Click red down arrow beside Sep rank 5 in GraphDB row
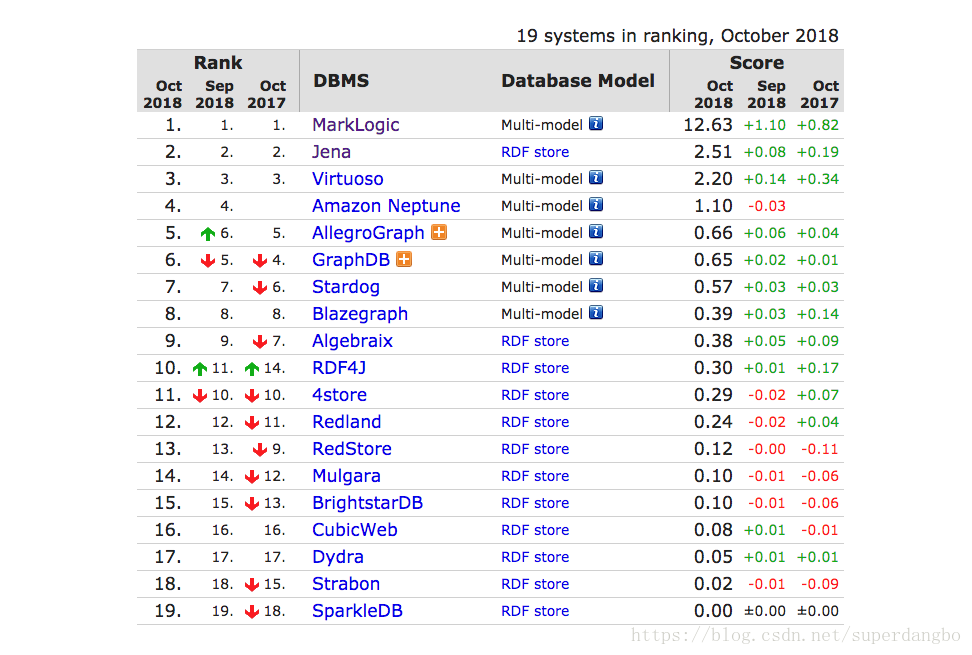Image resolution: width=972 pixels, height=655 pixels. (208, 261)
